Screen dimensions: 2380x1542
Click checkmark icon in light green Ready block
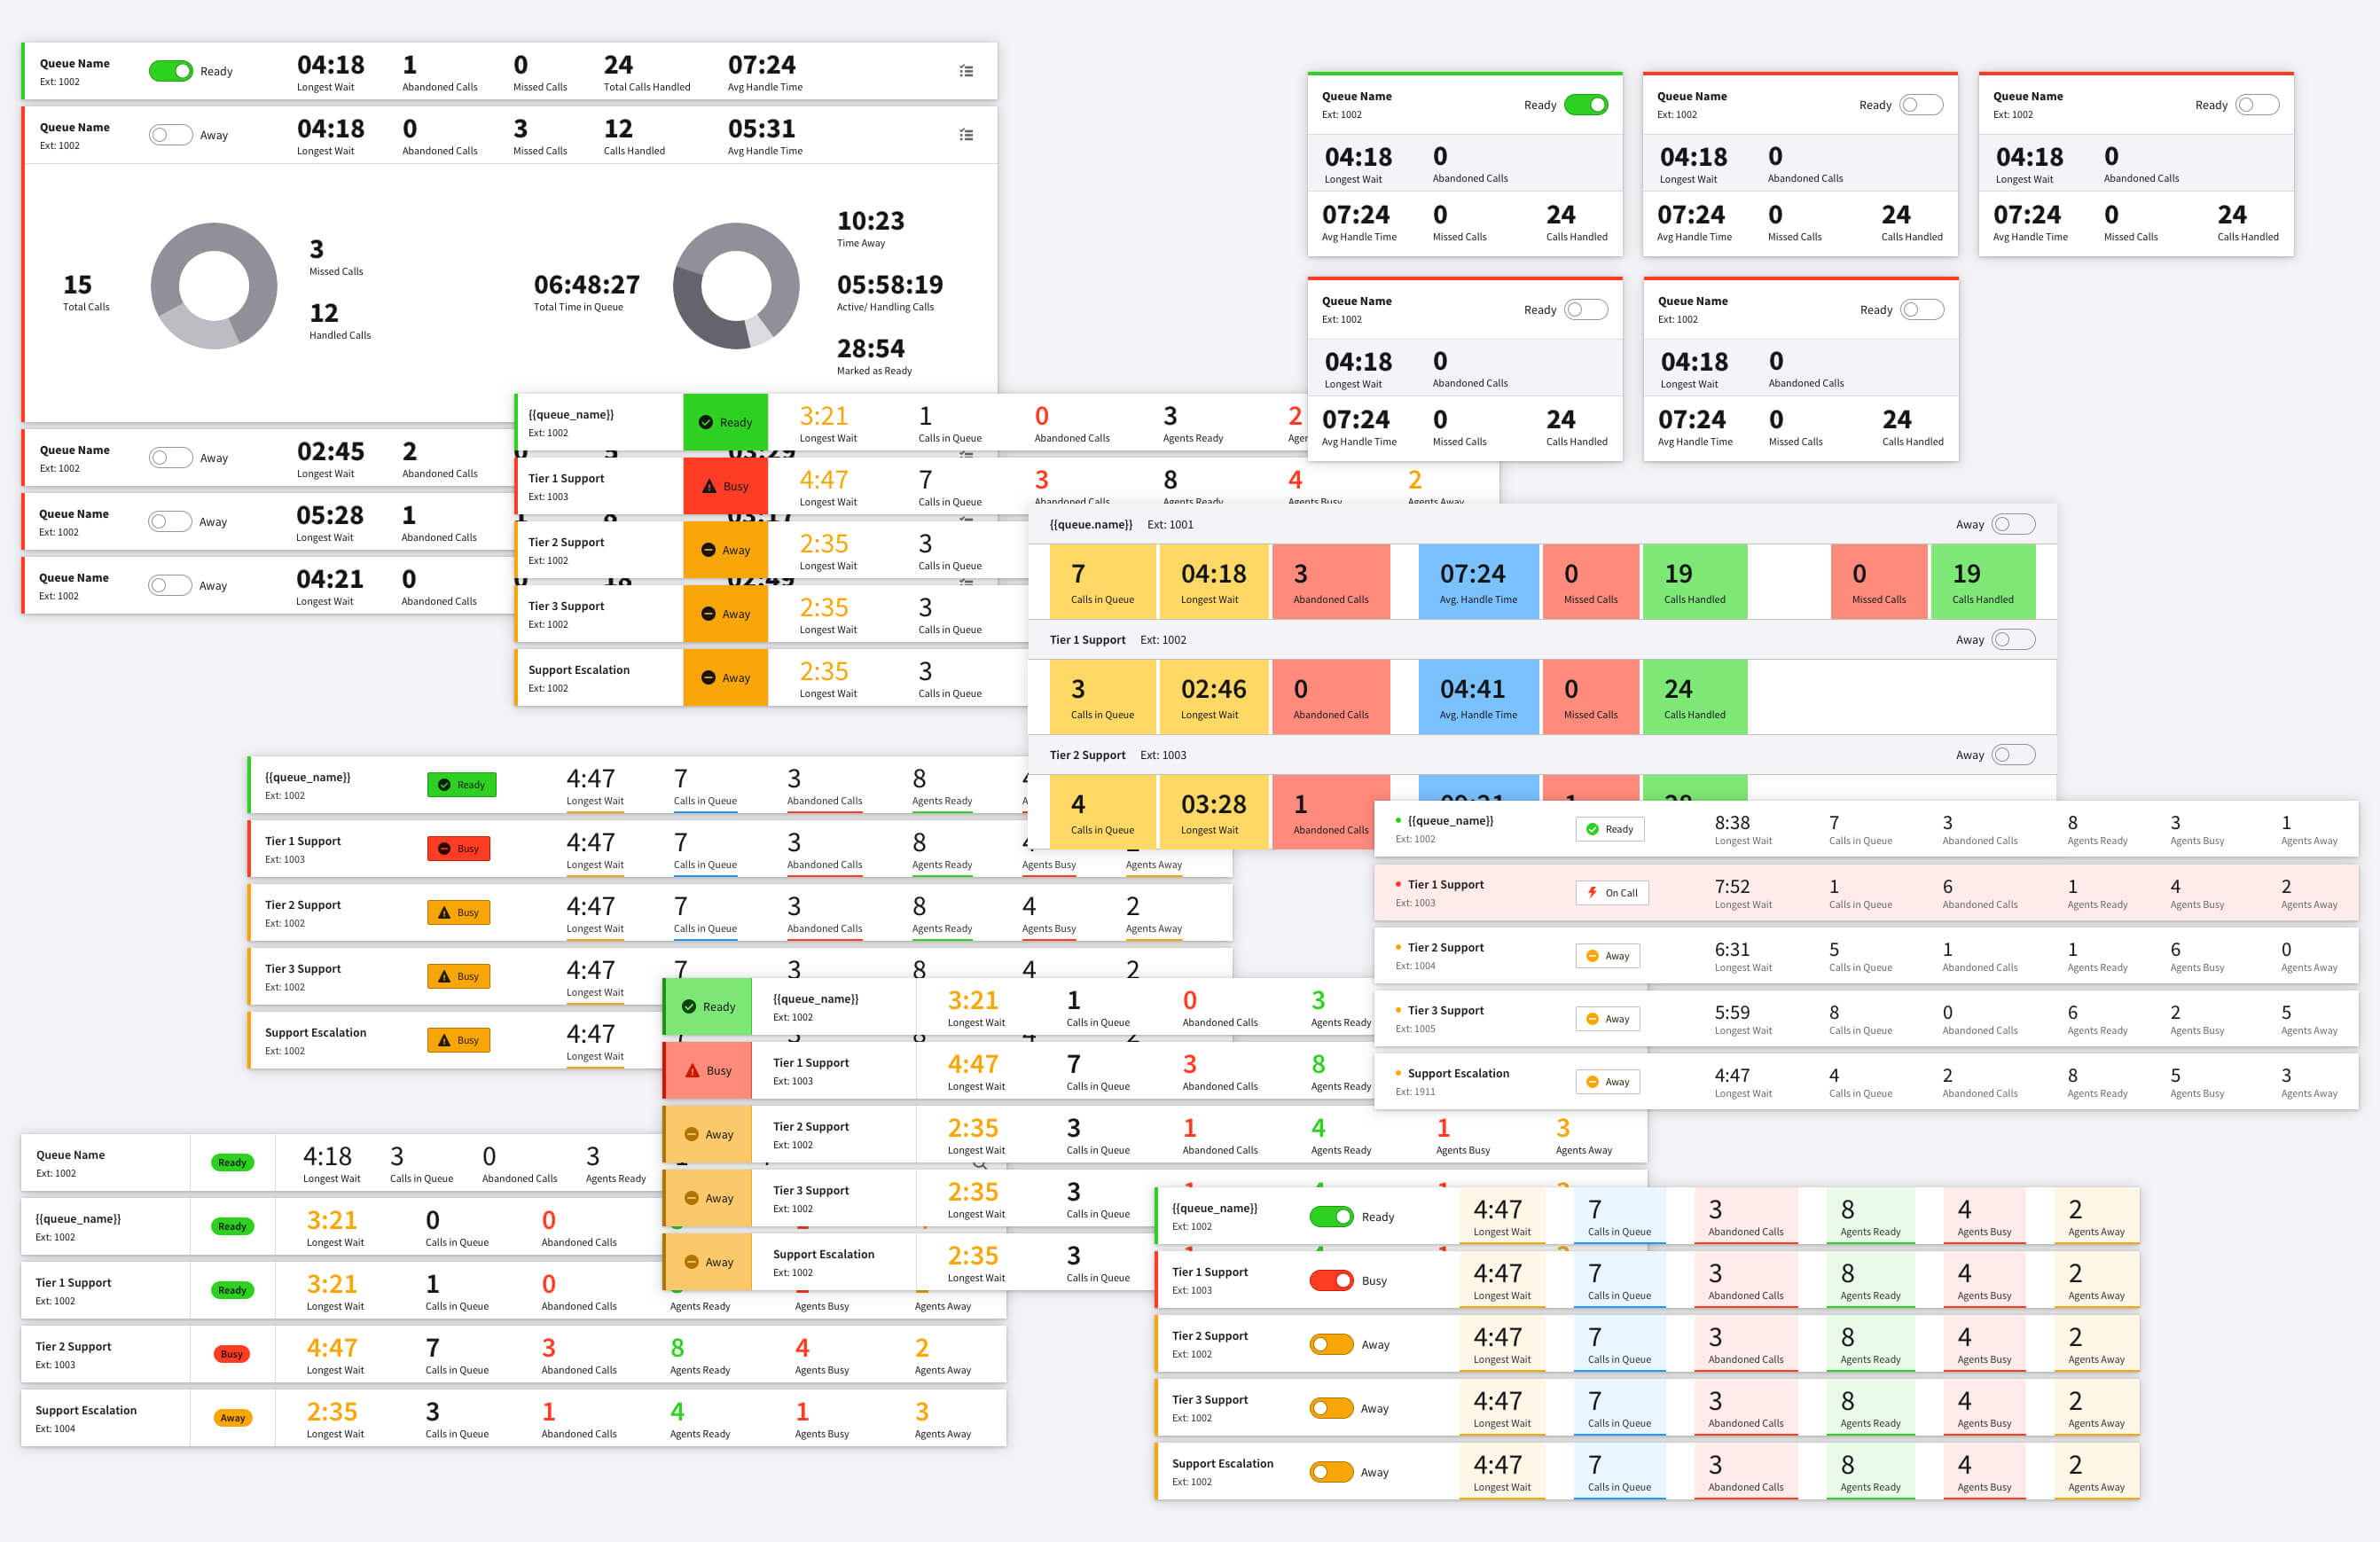[689, 1006]
